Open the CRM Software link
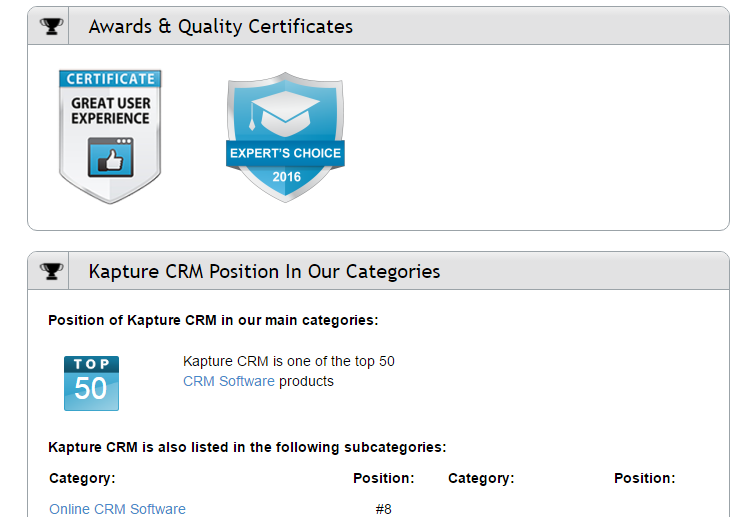The height and width of the screenshot is (517, 743). (x=229, y=381)
